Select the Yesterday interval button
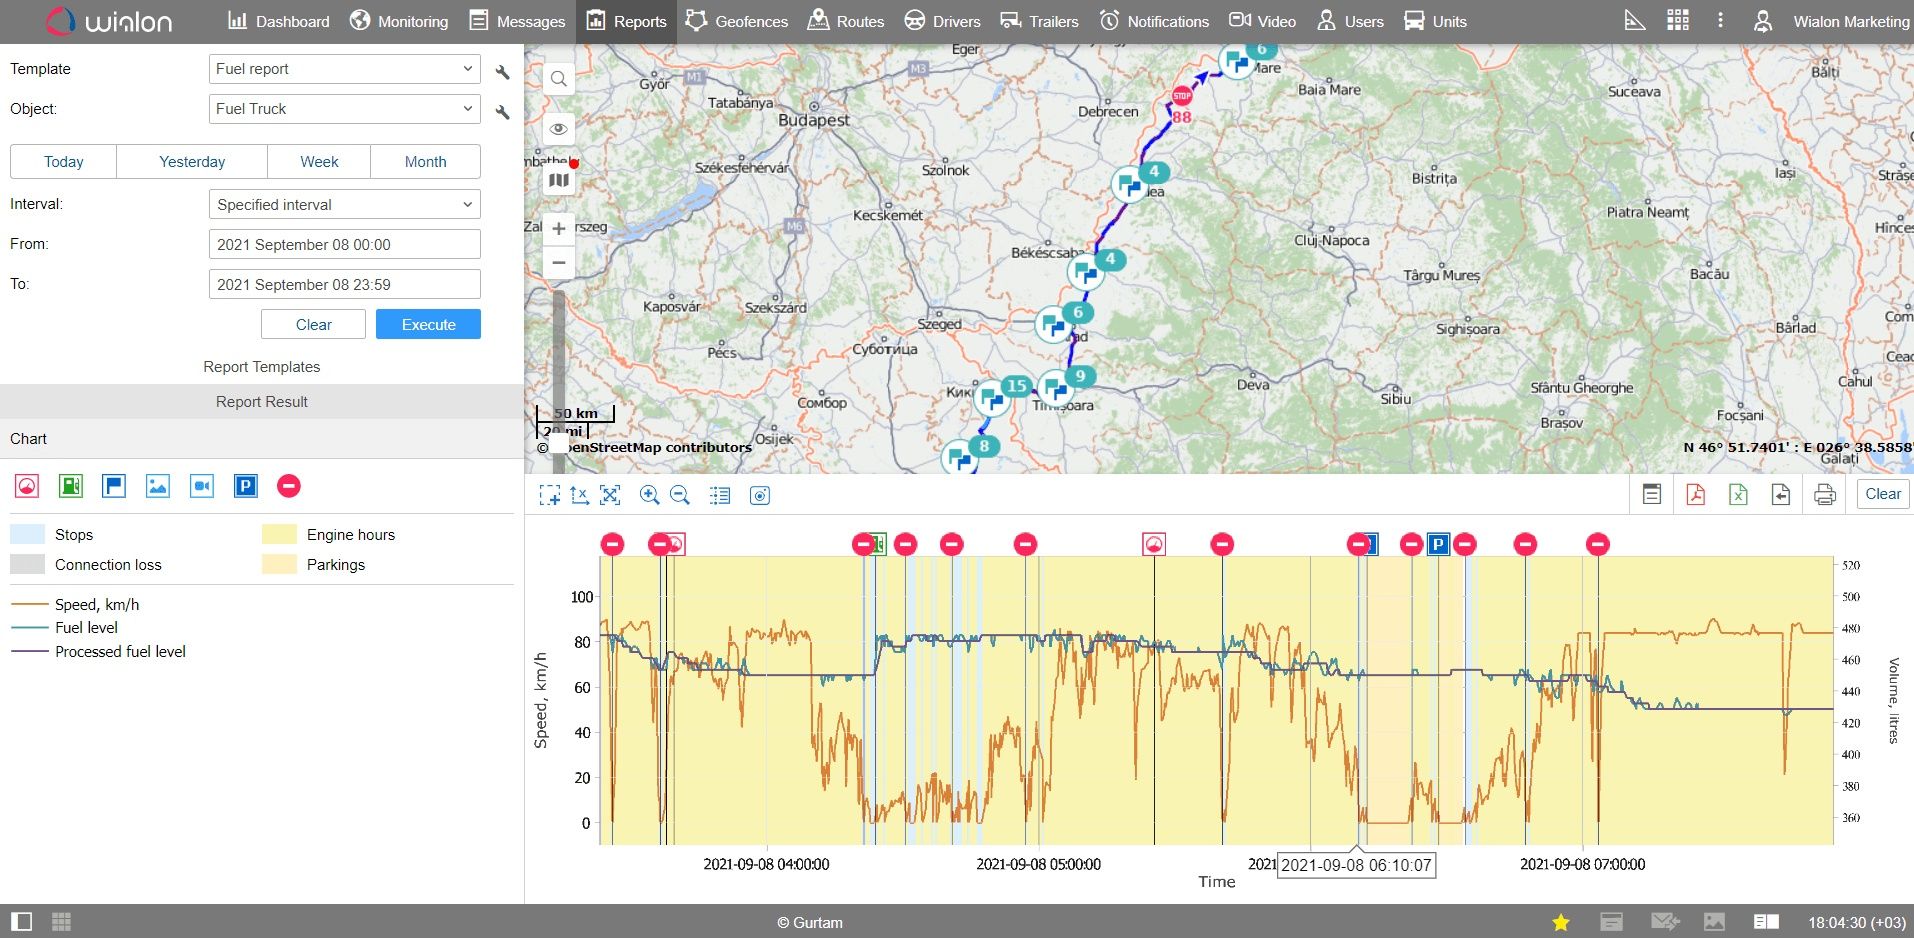This screenshot has height=938, width=1914. (x=192, y=161)
